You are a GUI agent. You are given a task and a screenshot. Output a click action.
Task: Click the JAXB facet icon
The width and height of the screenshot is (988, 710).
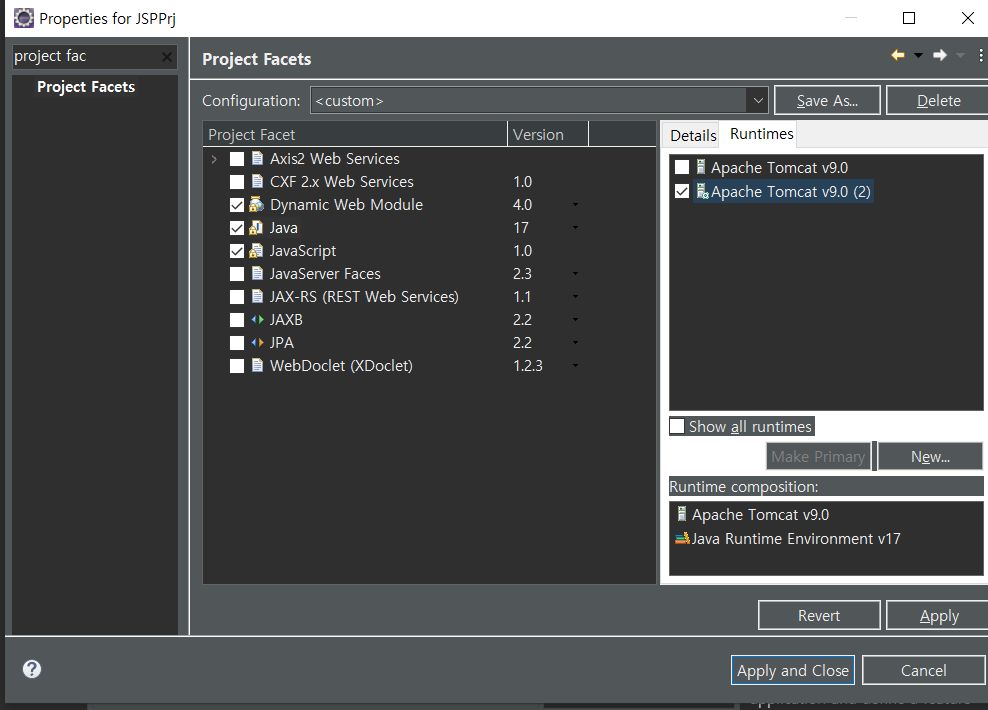[257, 319]
